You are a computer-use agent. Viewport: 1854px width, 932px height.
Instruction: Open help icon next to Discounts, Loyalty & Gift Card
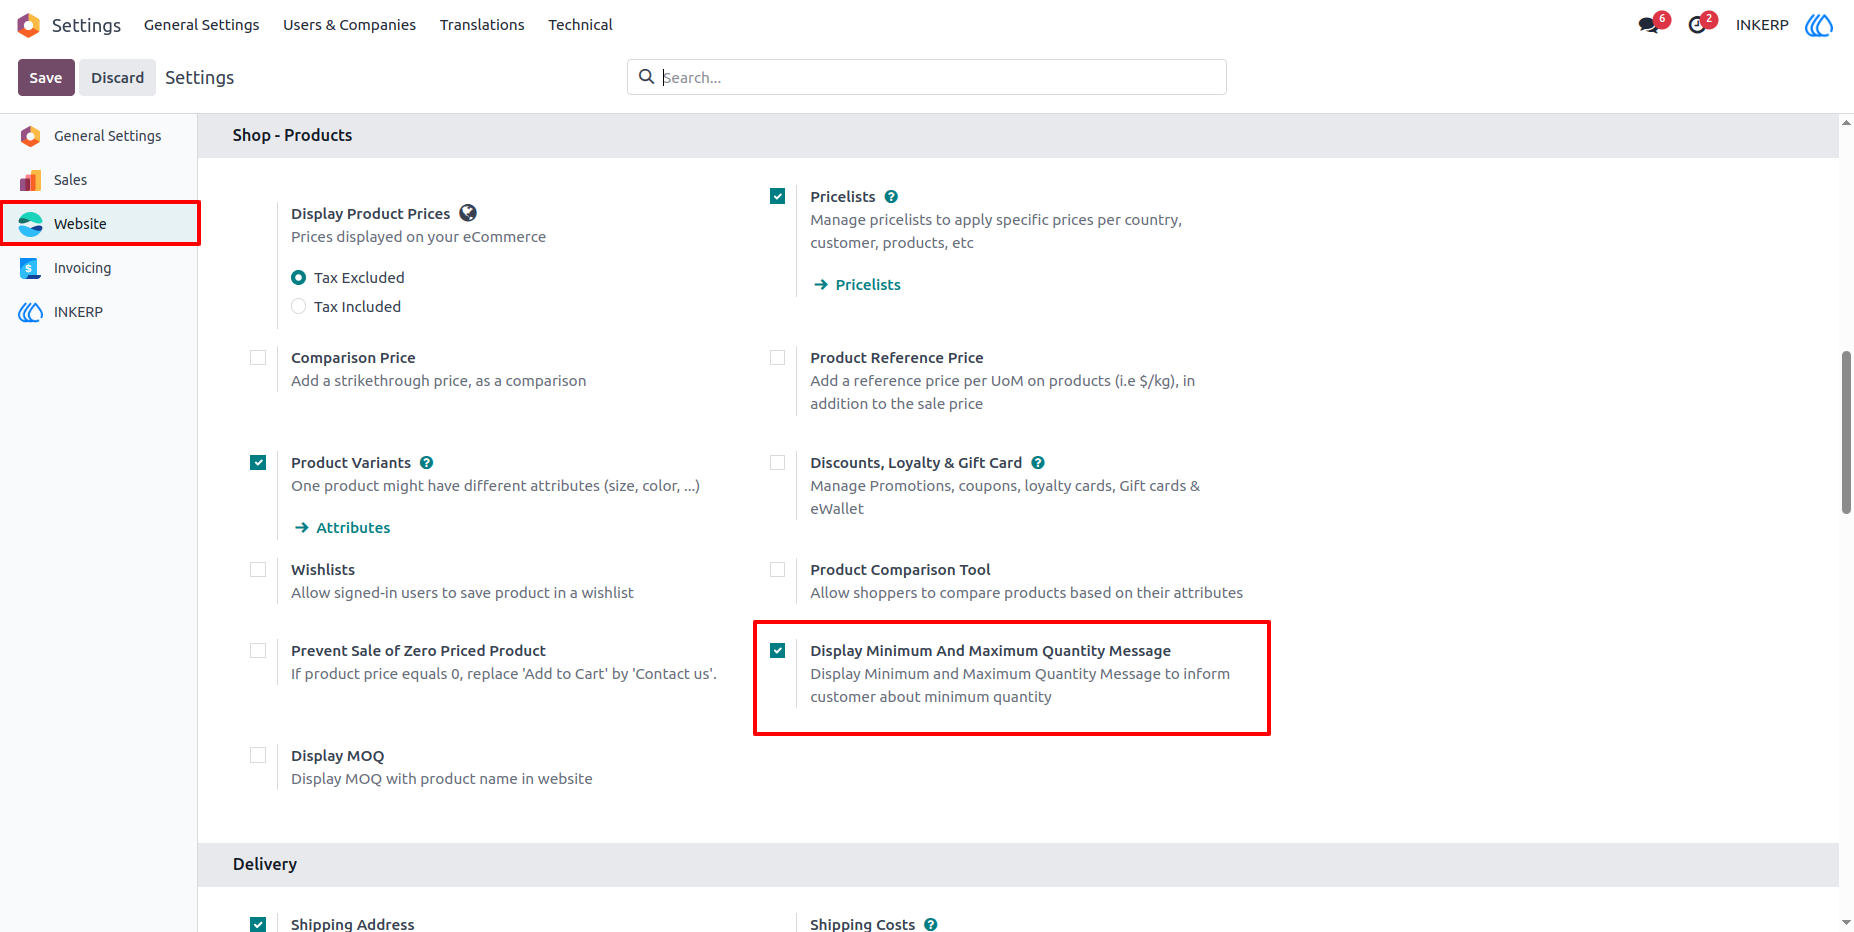(x=1038, y=463)
